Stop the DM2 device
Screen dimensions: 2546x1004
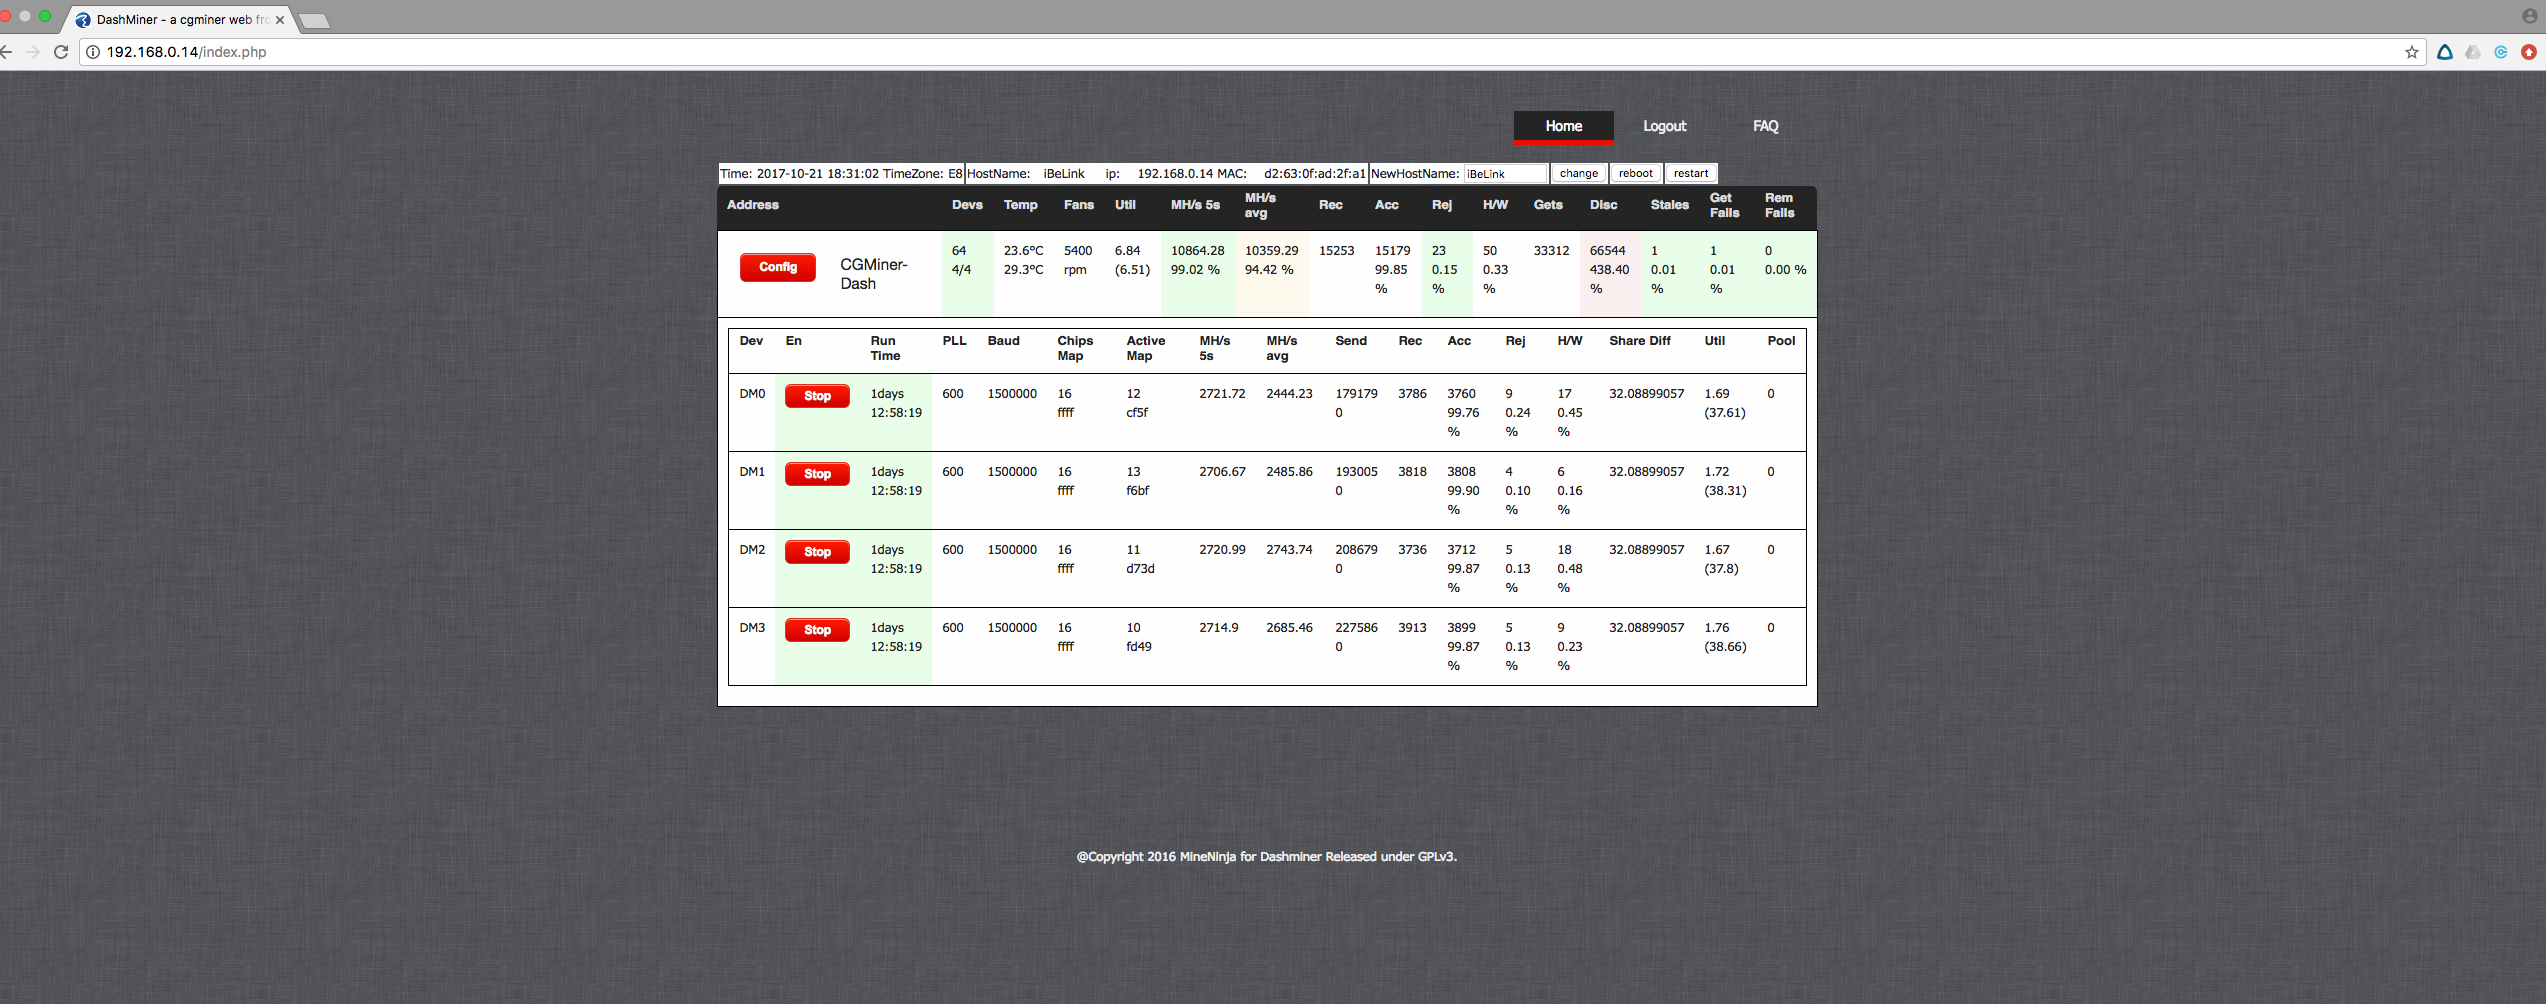tap(816, 552)
